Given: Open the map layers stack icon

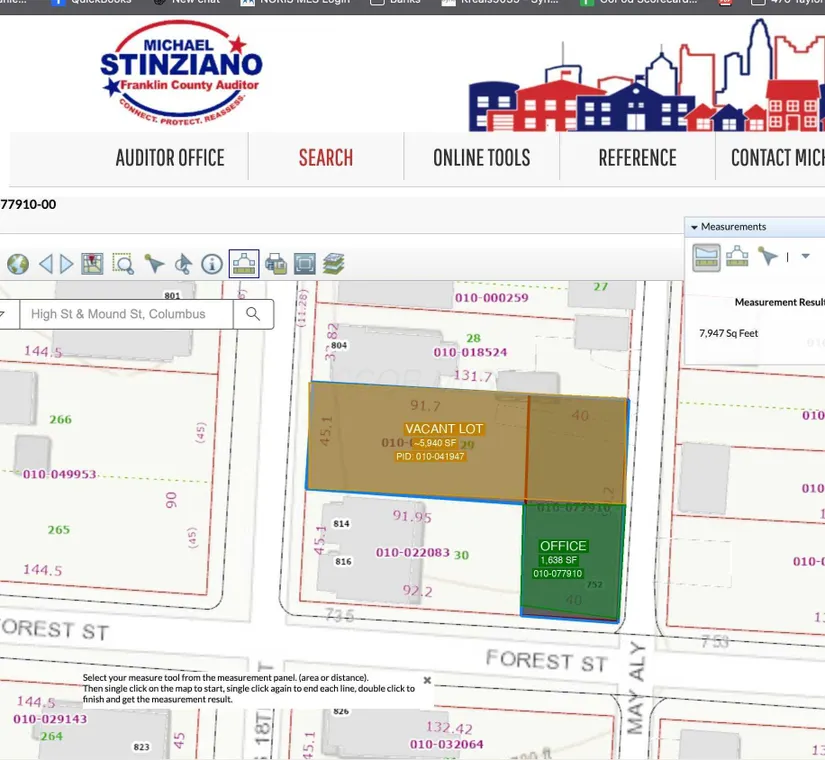Looking at the screenshot, I should [x=334, y=264].
